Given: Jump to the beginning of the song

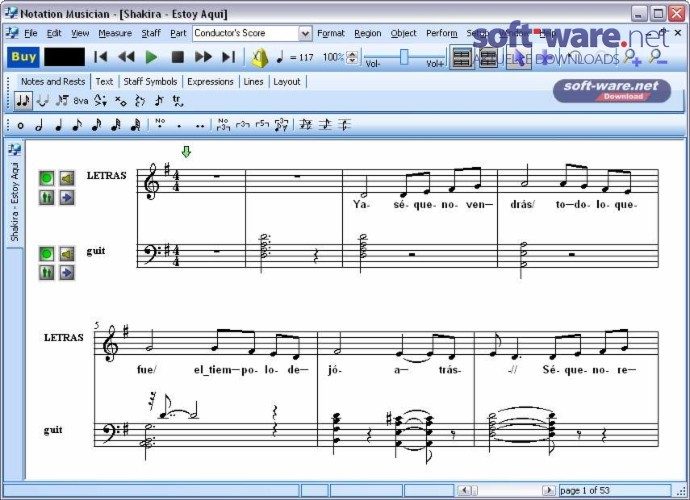Looking at the screenshot, I should [100, 57].
